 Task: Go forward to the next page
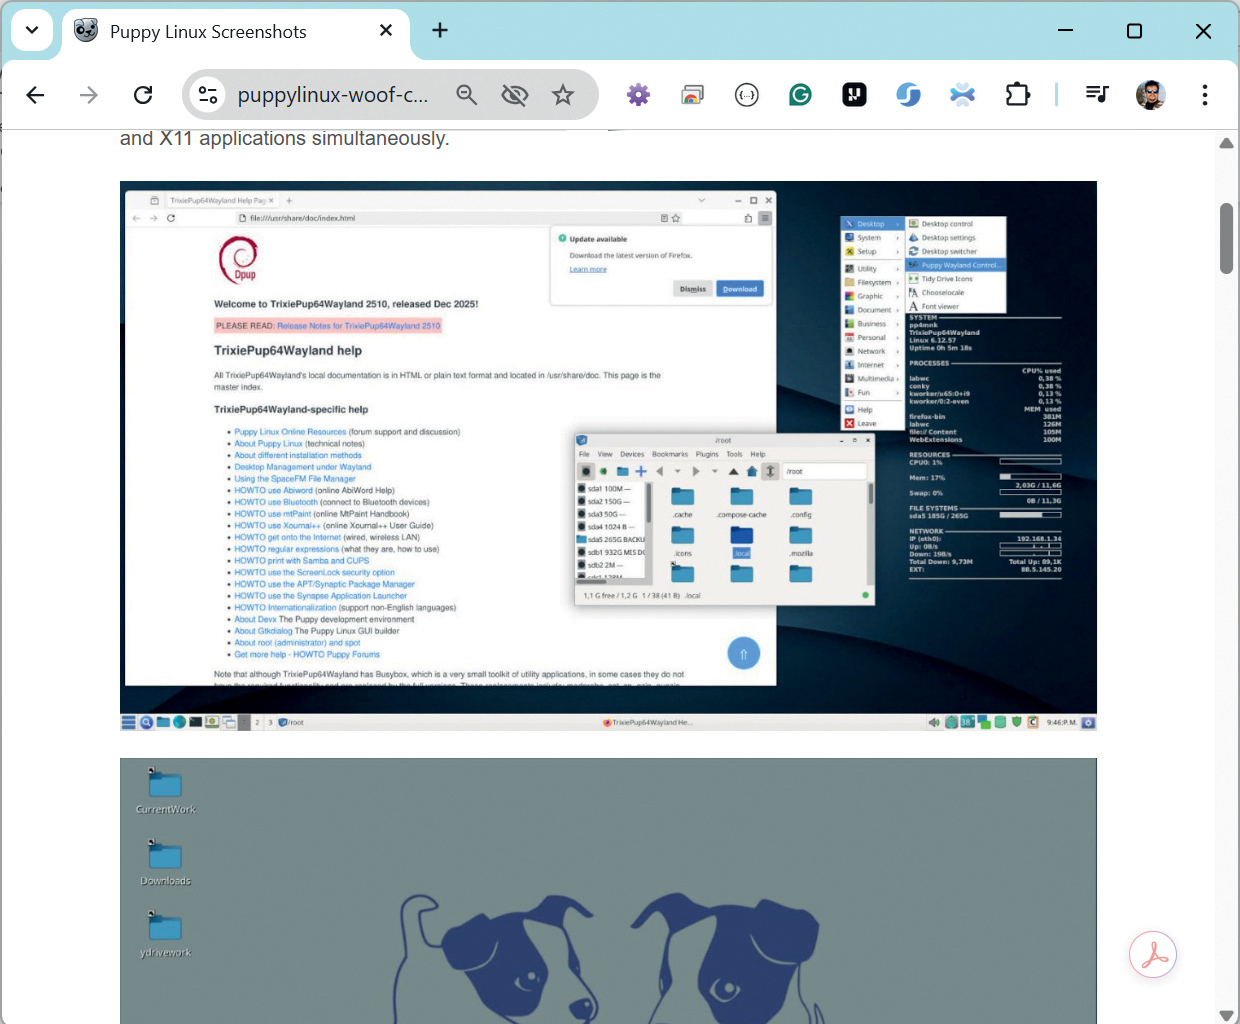89,95
